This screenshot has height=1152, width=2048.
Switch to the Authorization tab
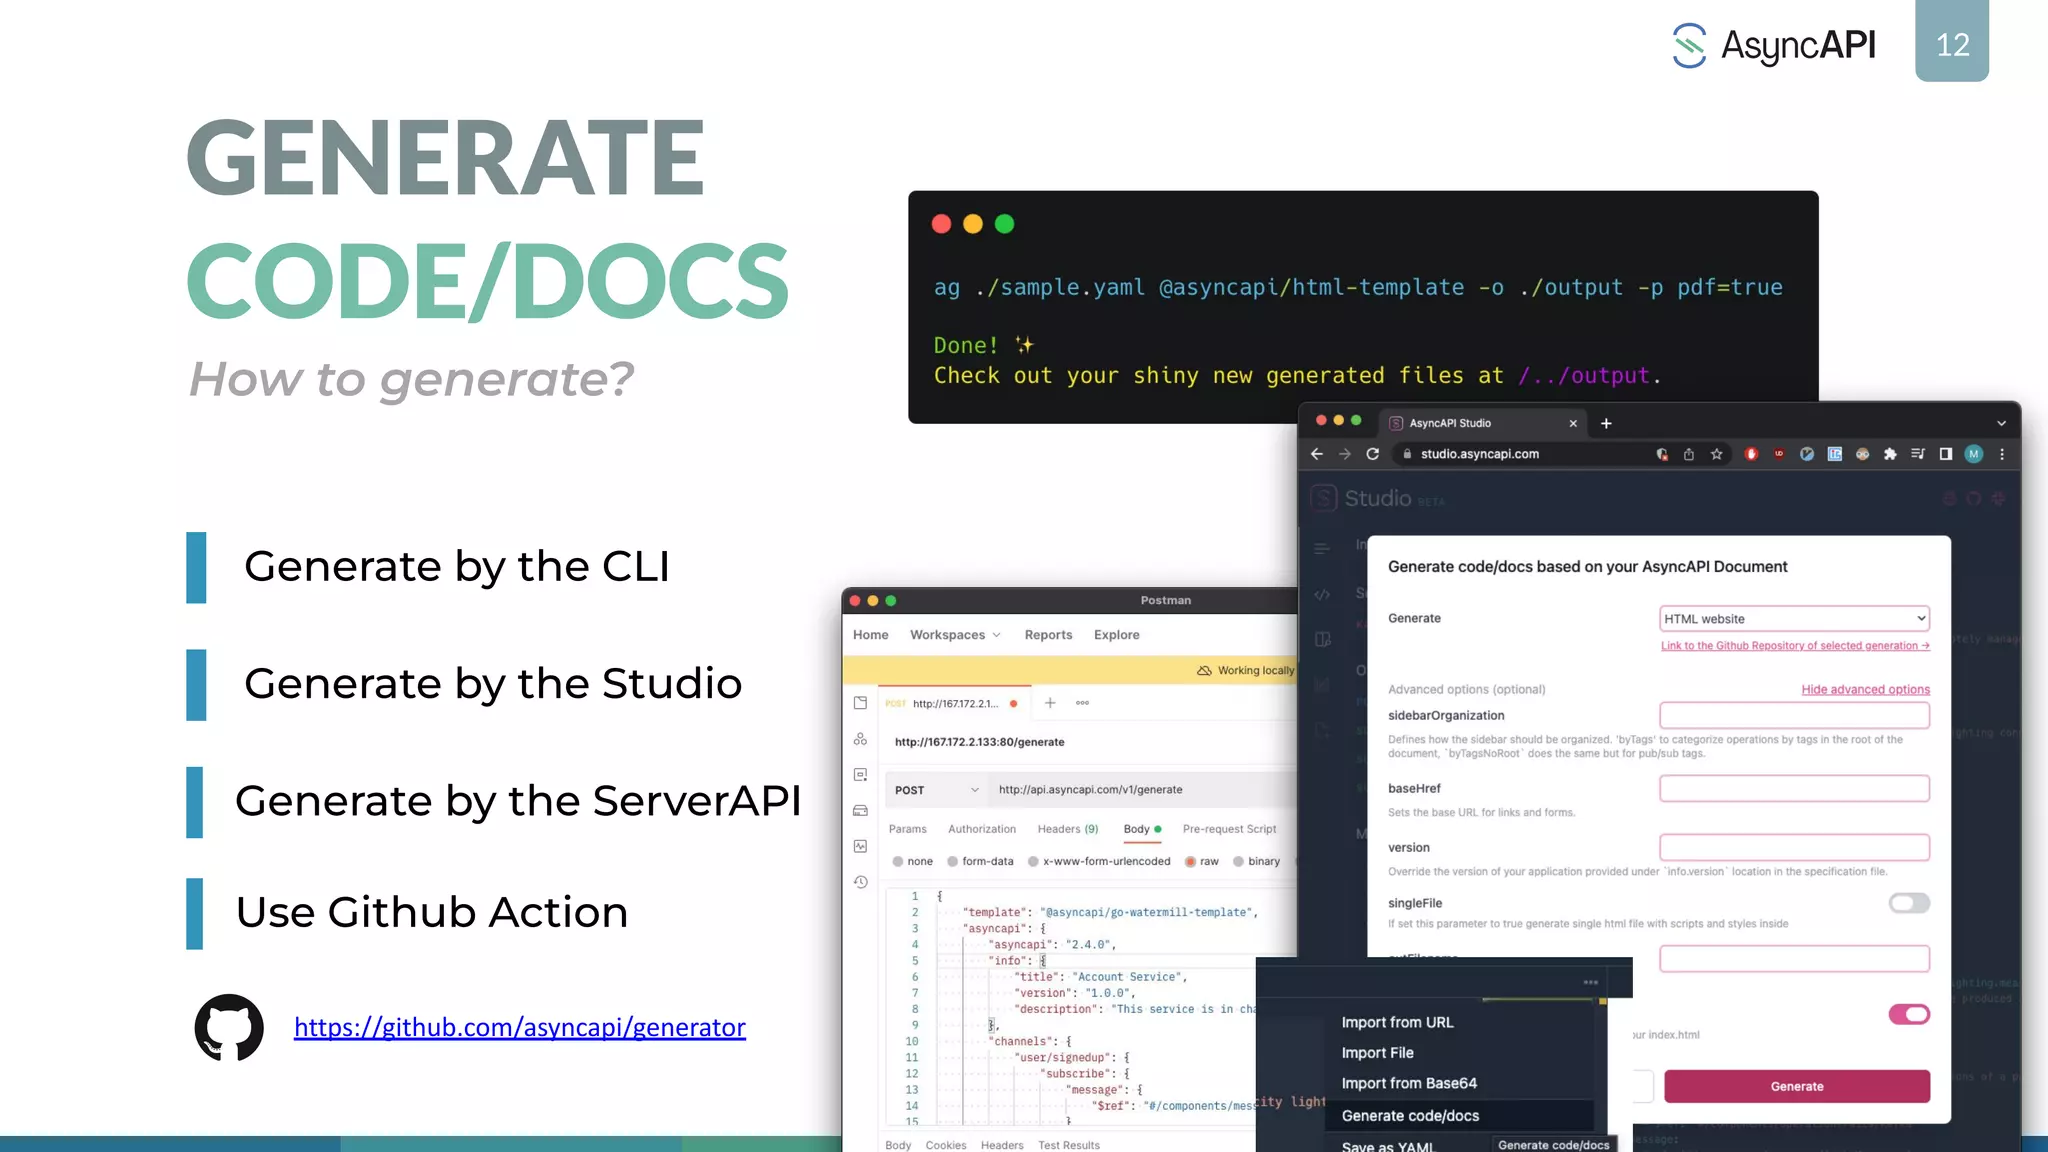click(981, 829)
